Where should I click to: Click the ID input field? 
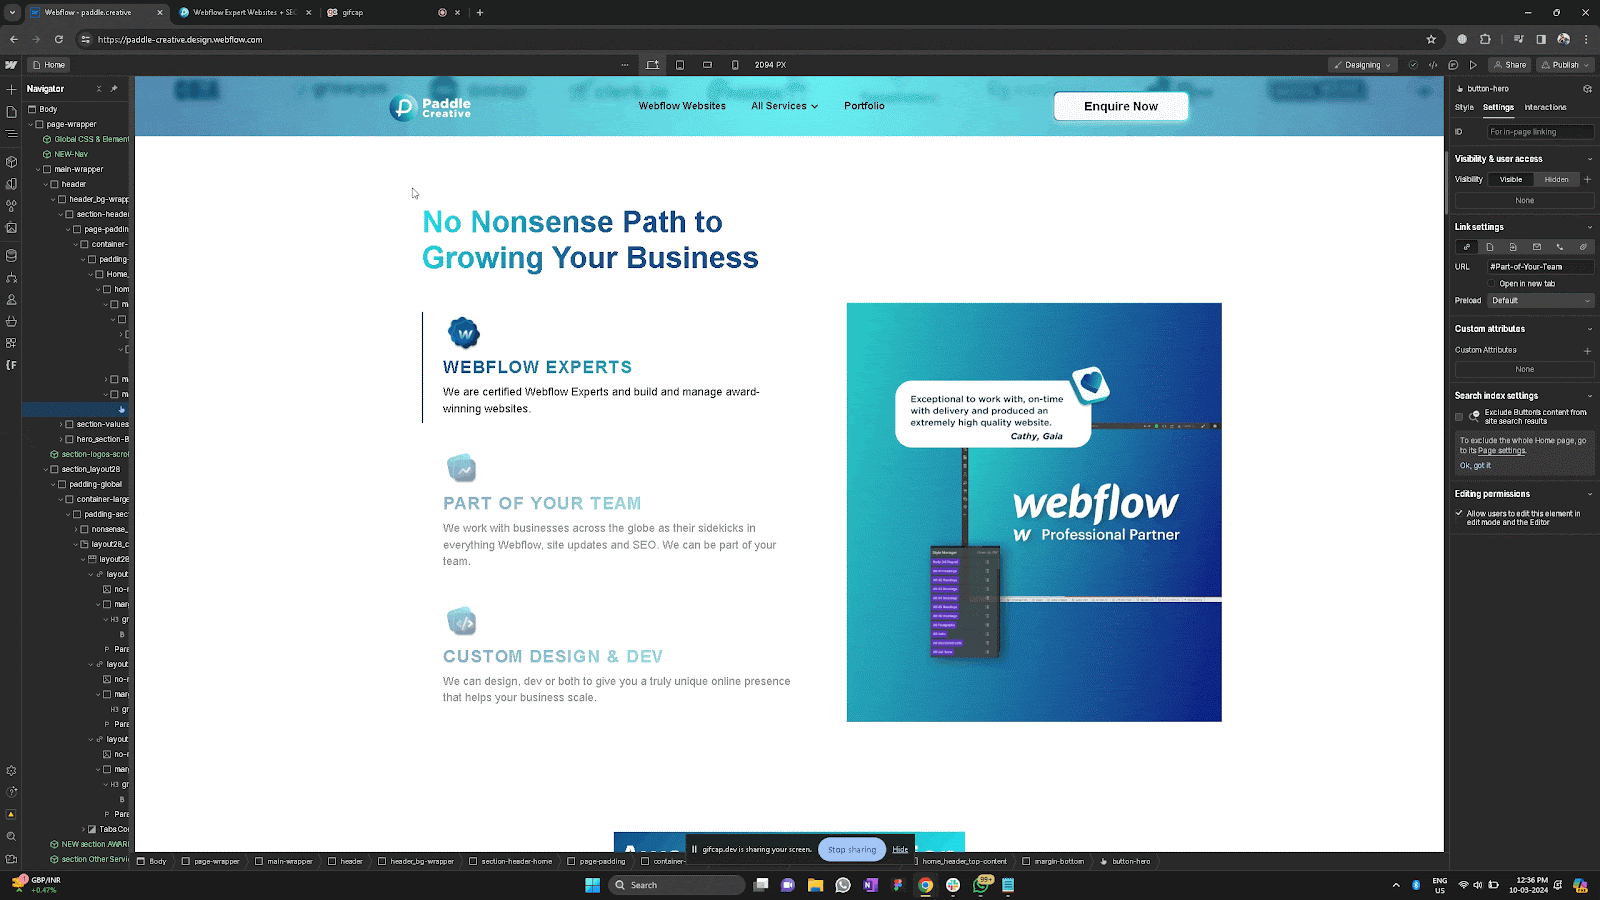tap(1540, 132)
